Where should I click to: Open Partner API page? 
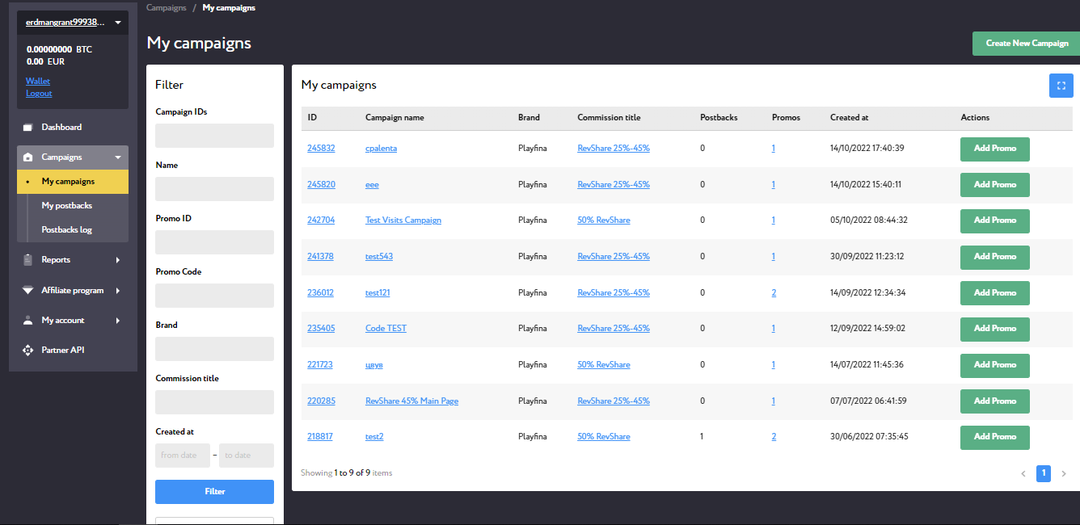[63, 350]
